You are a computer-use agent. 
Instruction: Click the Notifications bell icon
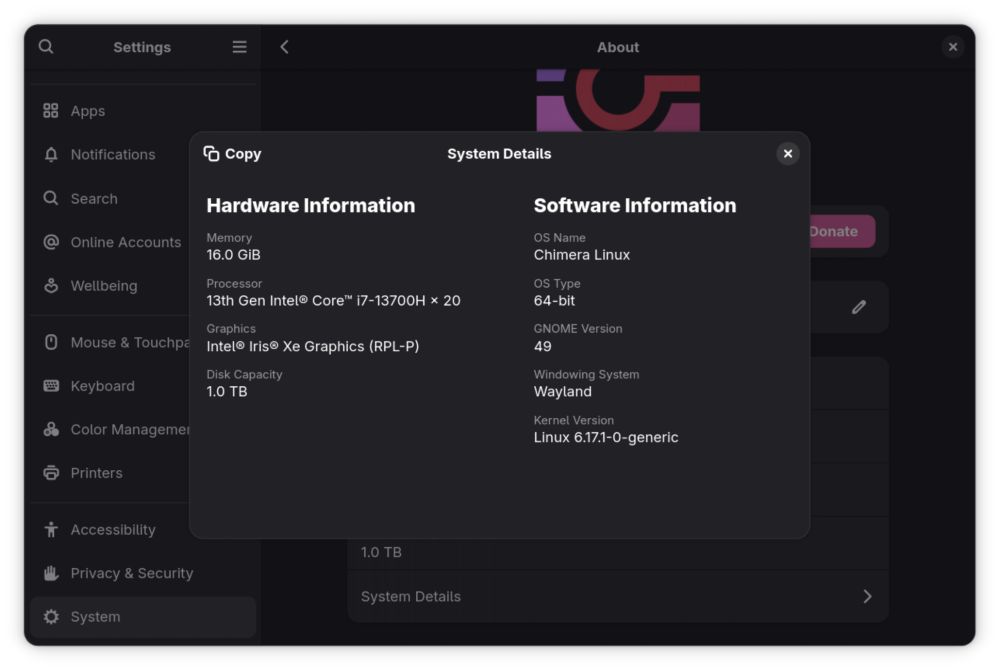click(x=51, y=154)
